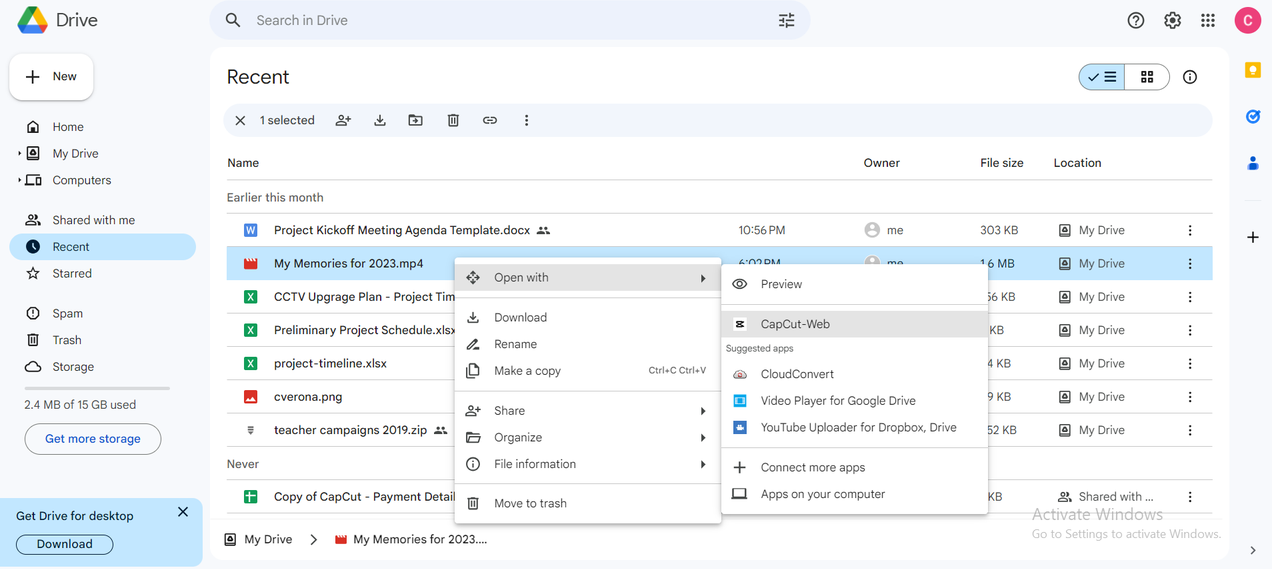Show the view details info icon
This screenshot has height=569, width=1272.
click(1190, 77)
